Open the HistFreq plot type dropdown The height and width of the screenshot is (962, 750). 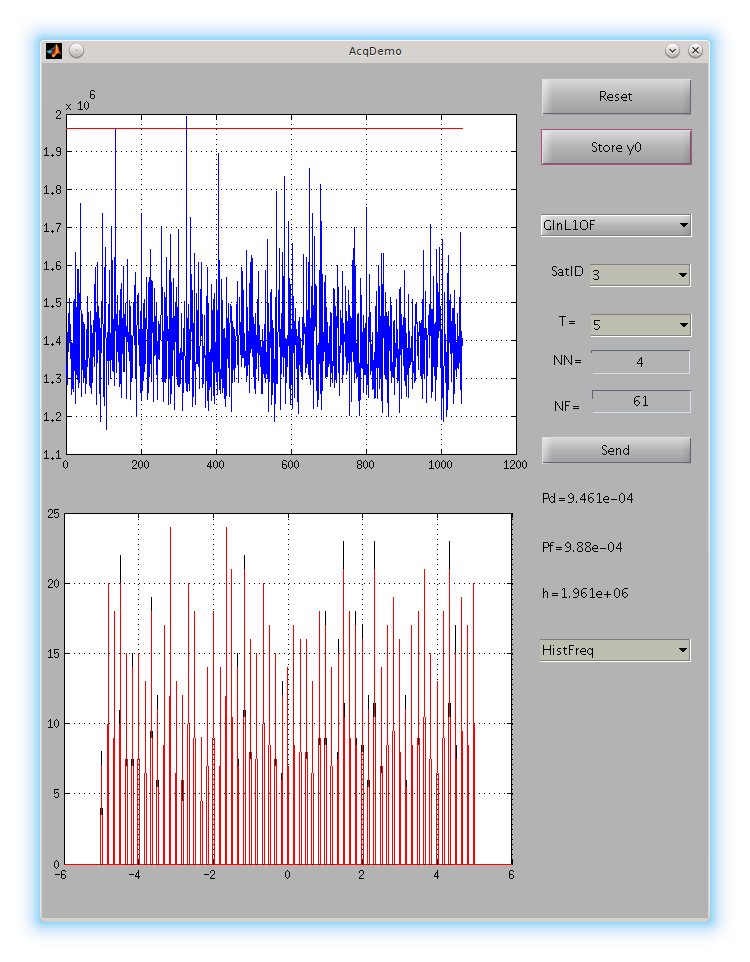(615, 650)
